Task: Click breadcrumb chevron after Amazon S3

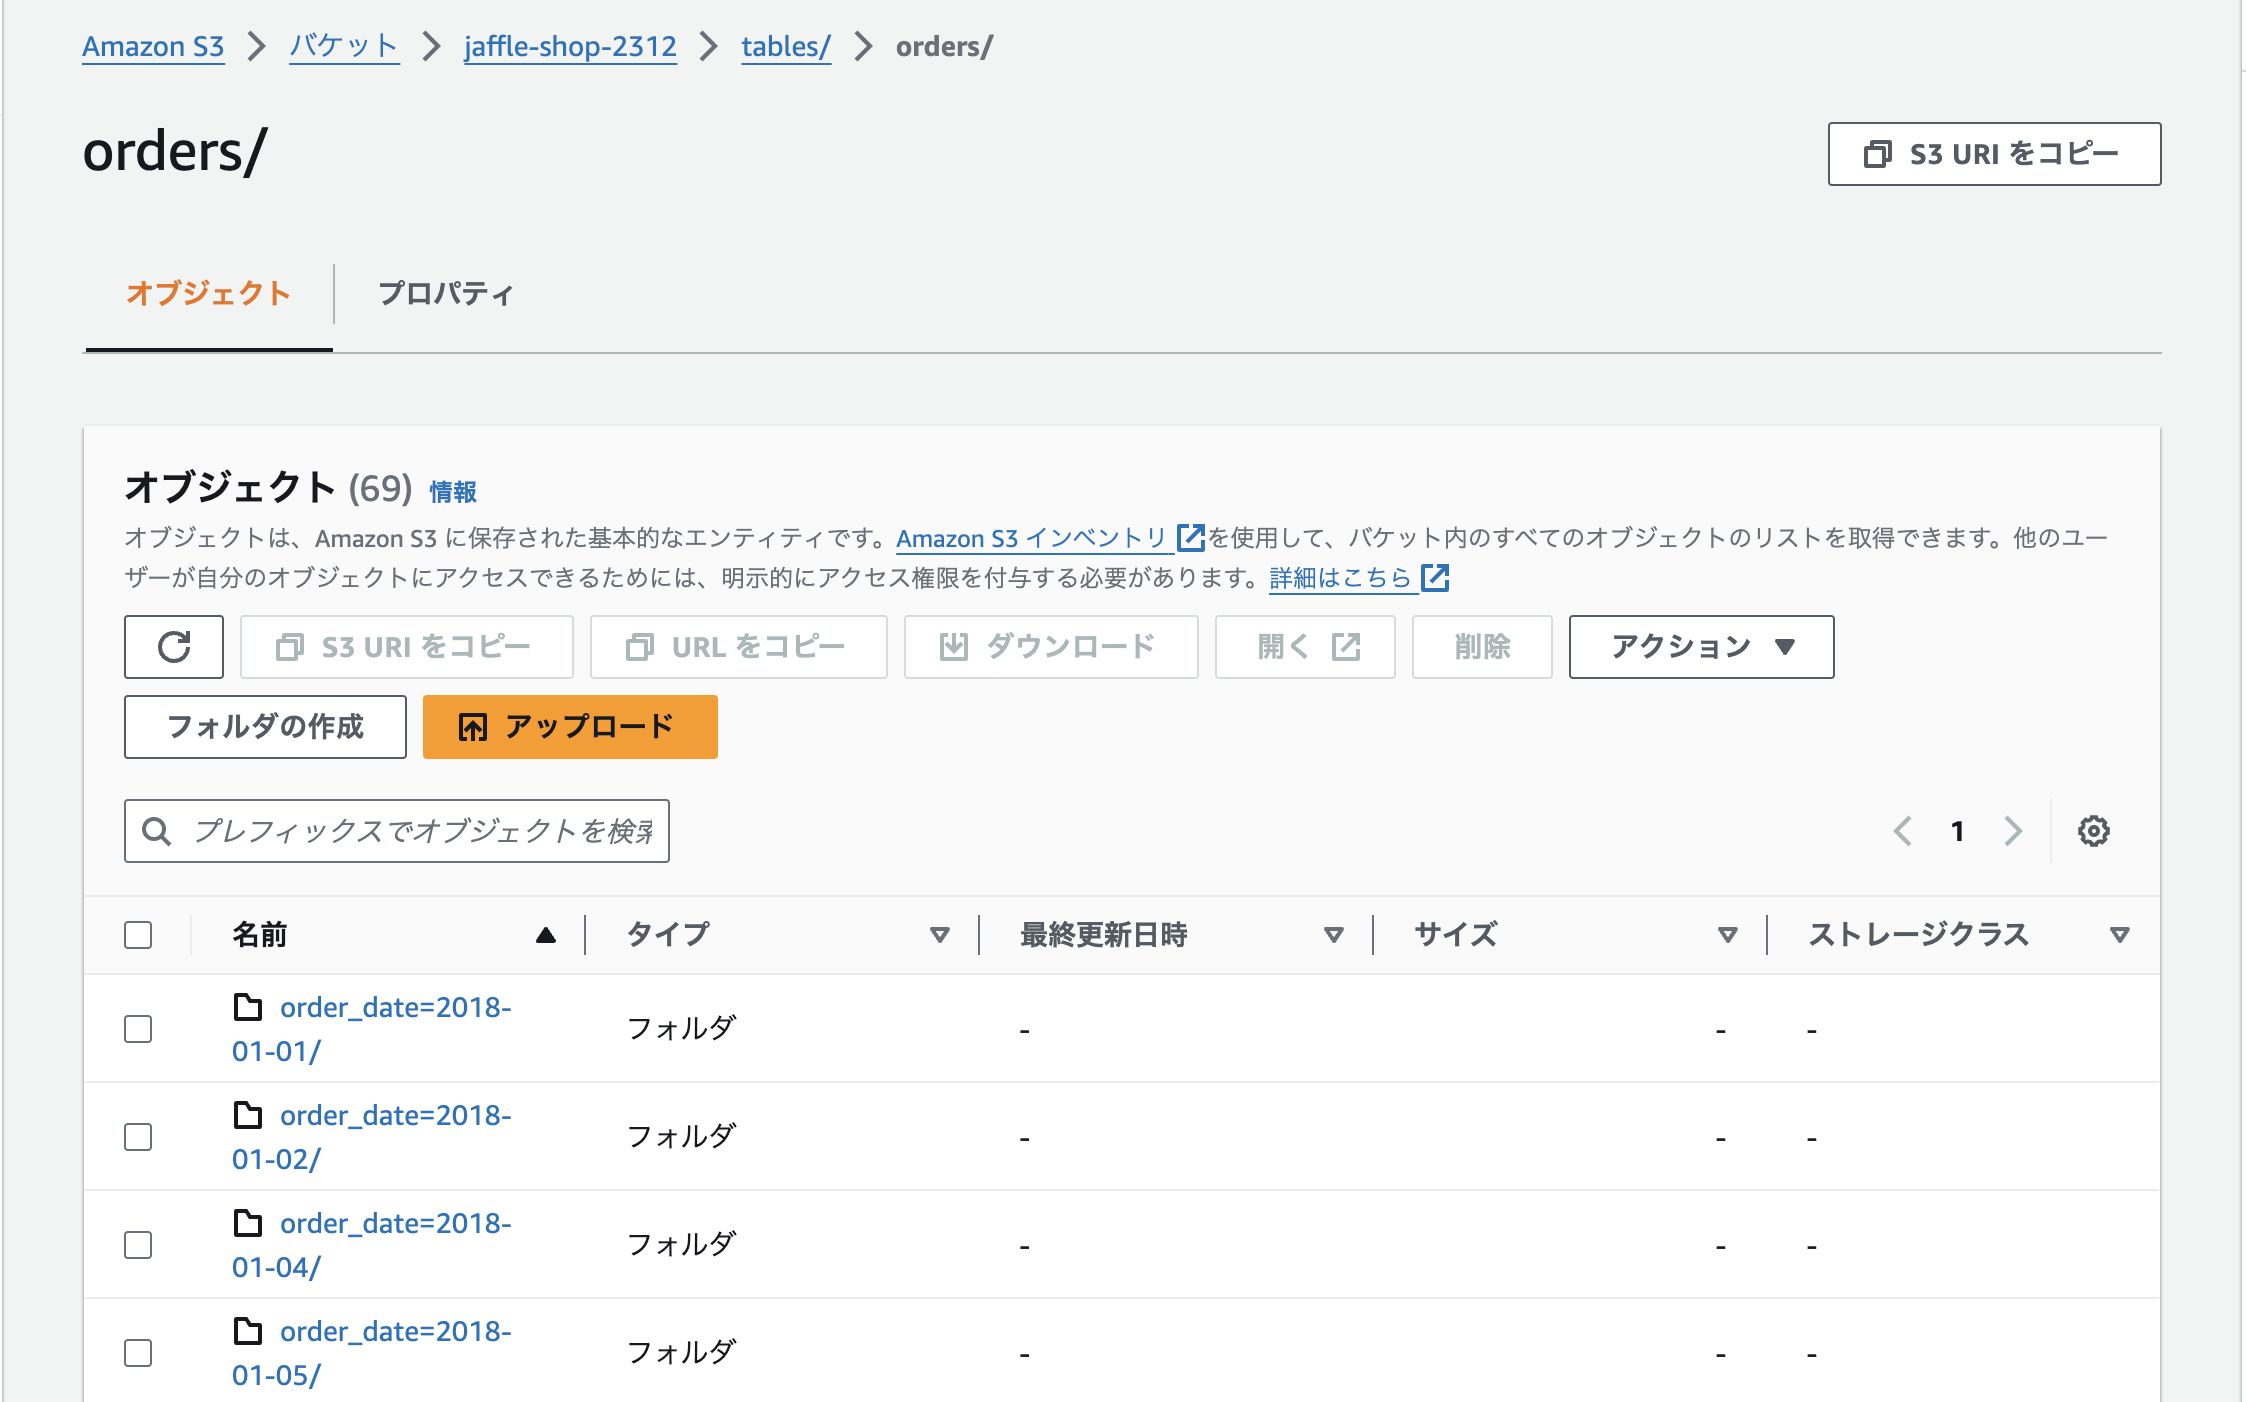Action: point(257,46)
